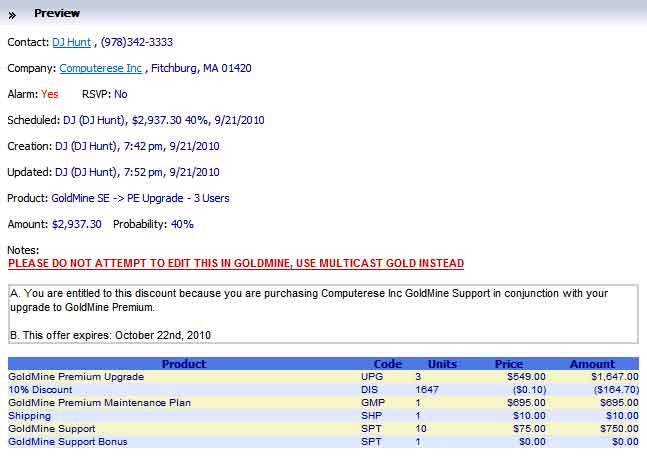Click the product GoldMine SE -> PE Upgrade text
Image resolution: width=647 pixels, height=456 pixels.
coord(140,198)
